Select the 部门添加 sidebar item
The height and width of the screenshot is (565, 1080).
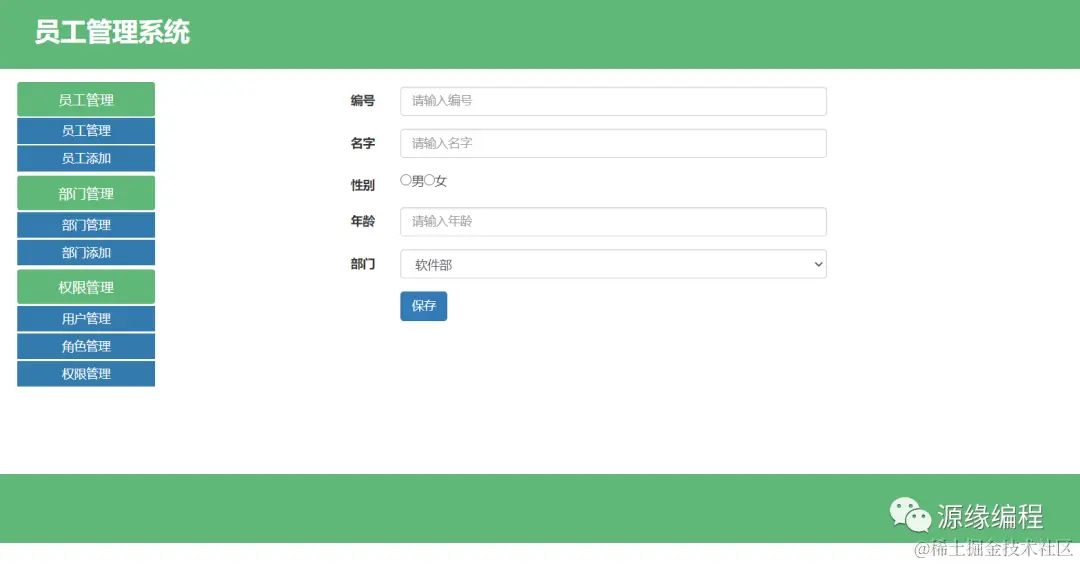click(x=86, y=252)
